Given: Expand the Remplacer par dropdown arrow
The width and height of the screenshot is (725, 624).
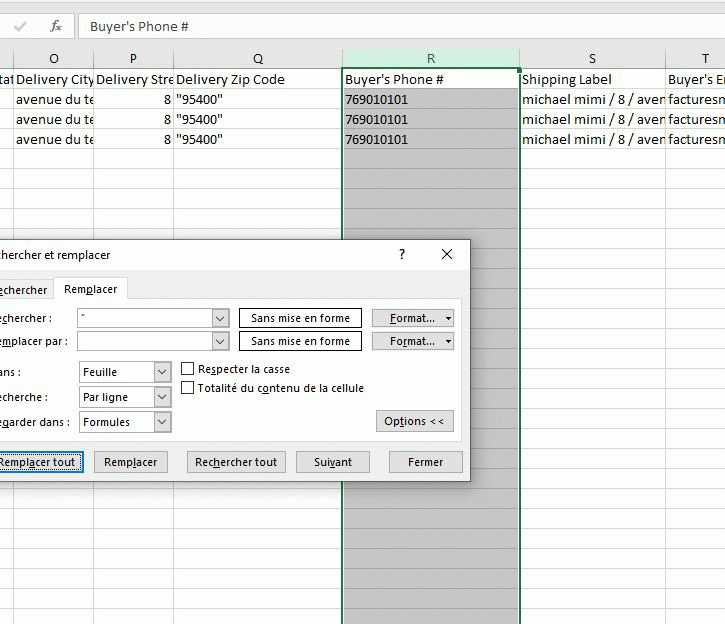Looking at the screenshot, I should 221,341.
